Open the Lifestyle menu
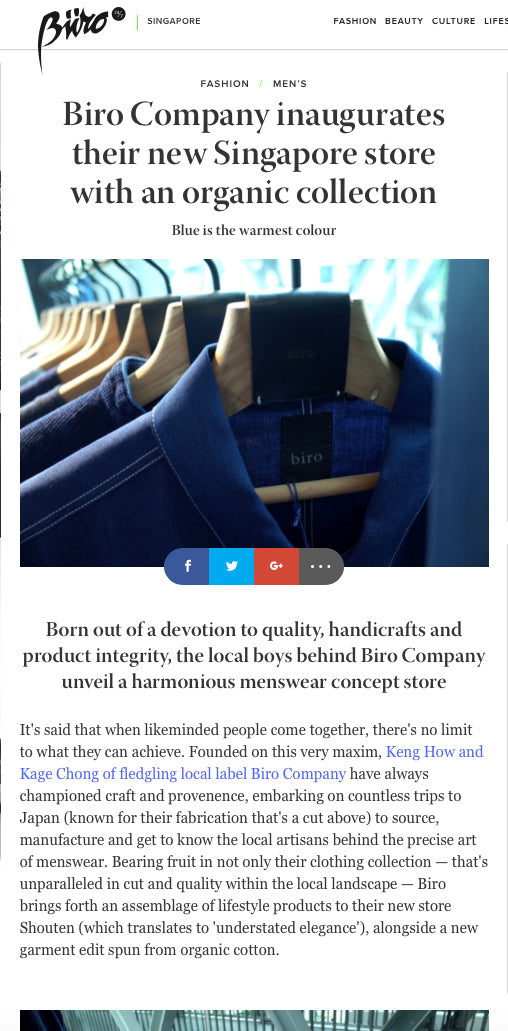Viewport: 508px width, 1031px height. [x=496, y=21]
